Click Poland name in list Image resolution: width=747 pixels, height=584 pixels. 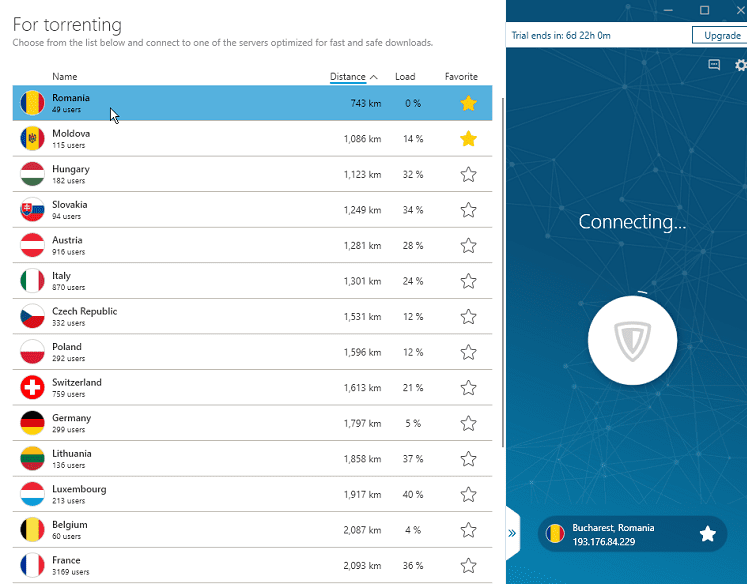[67, 347]
